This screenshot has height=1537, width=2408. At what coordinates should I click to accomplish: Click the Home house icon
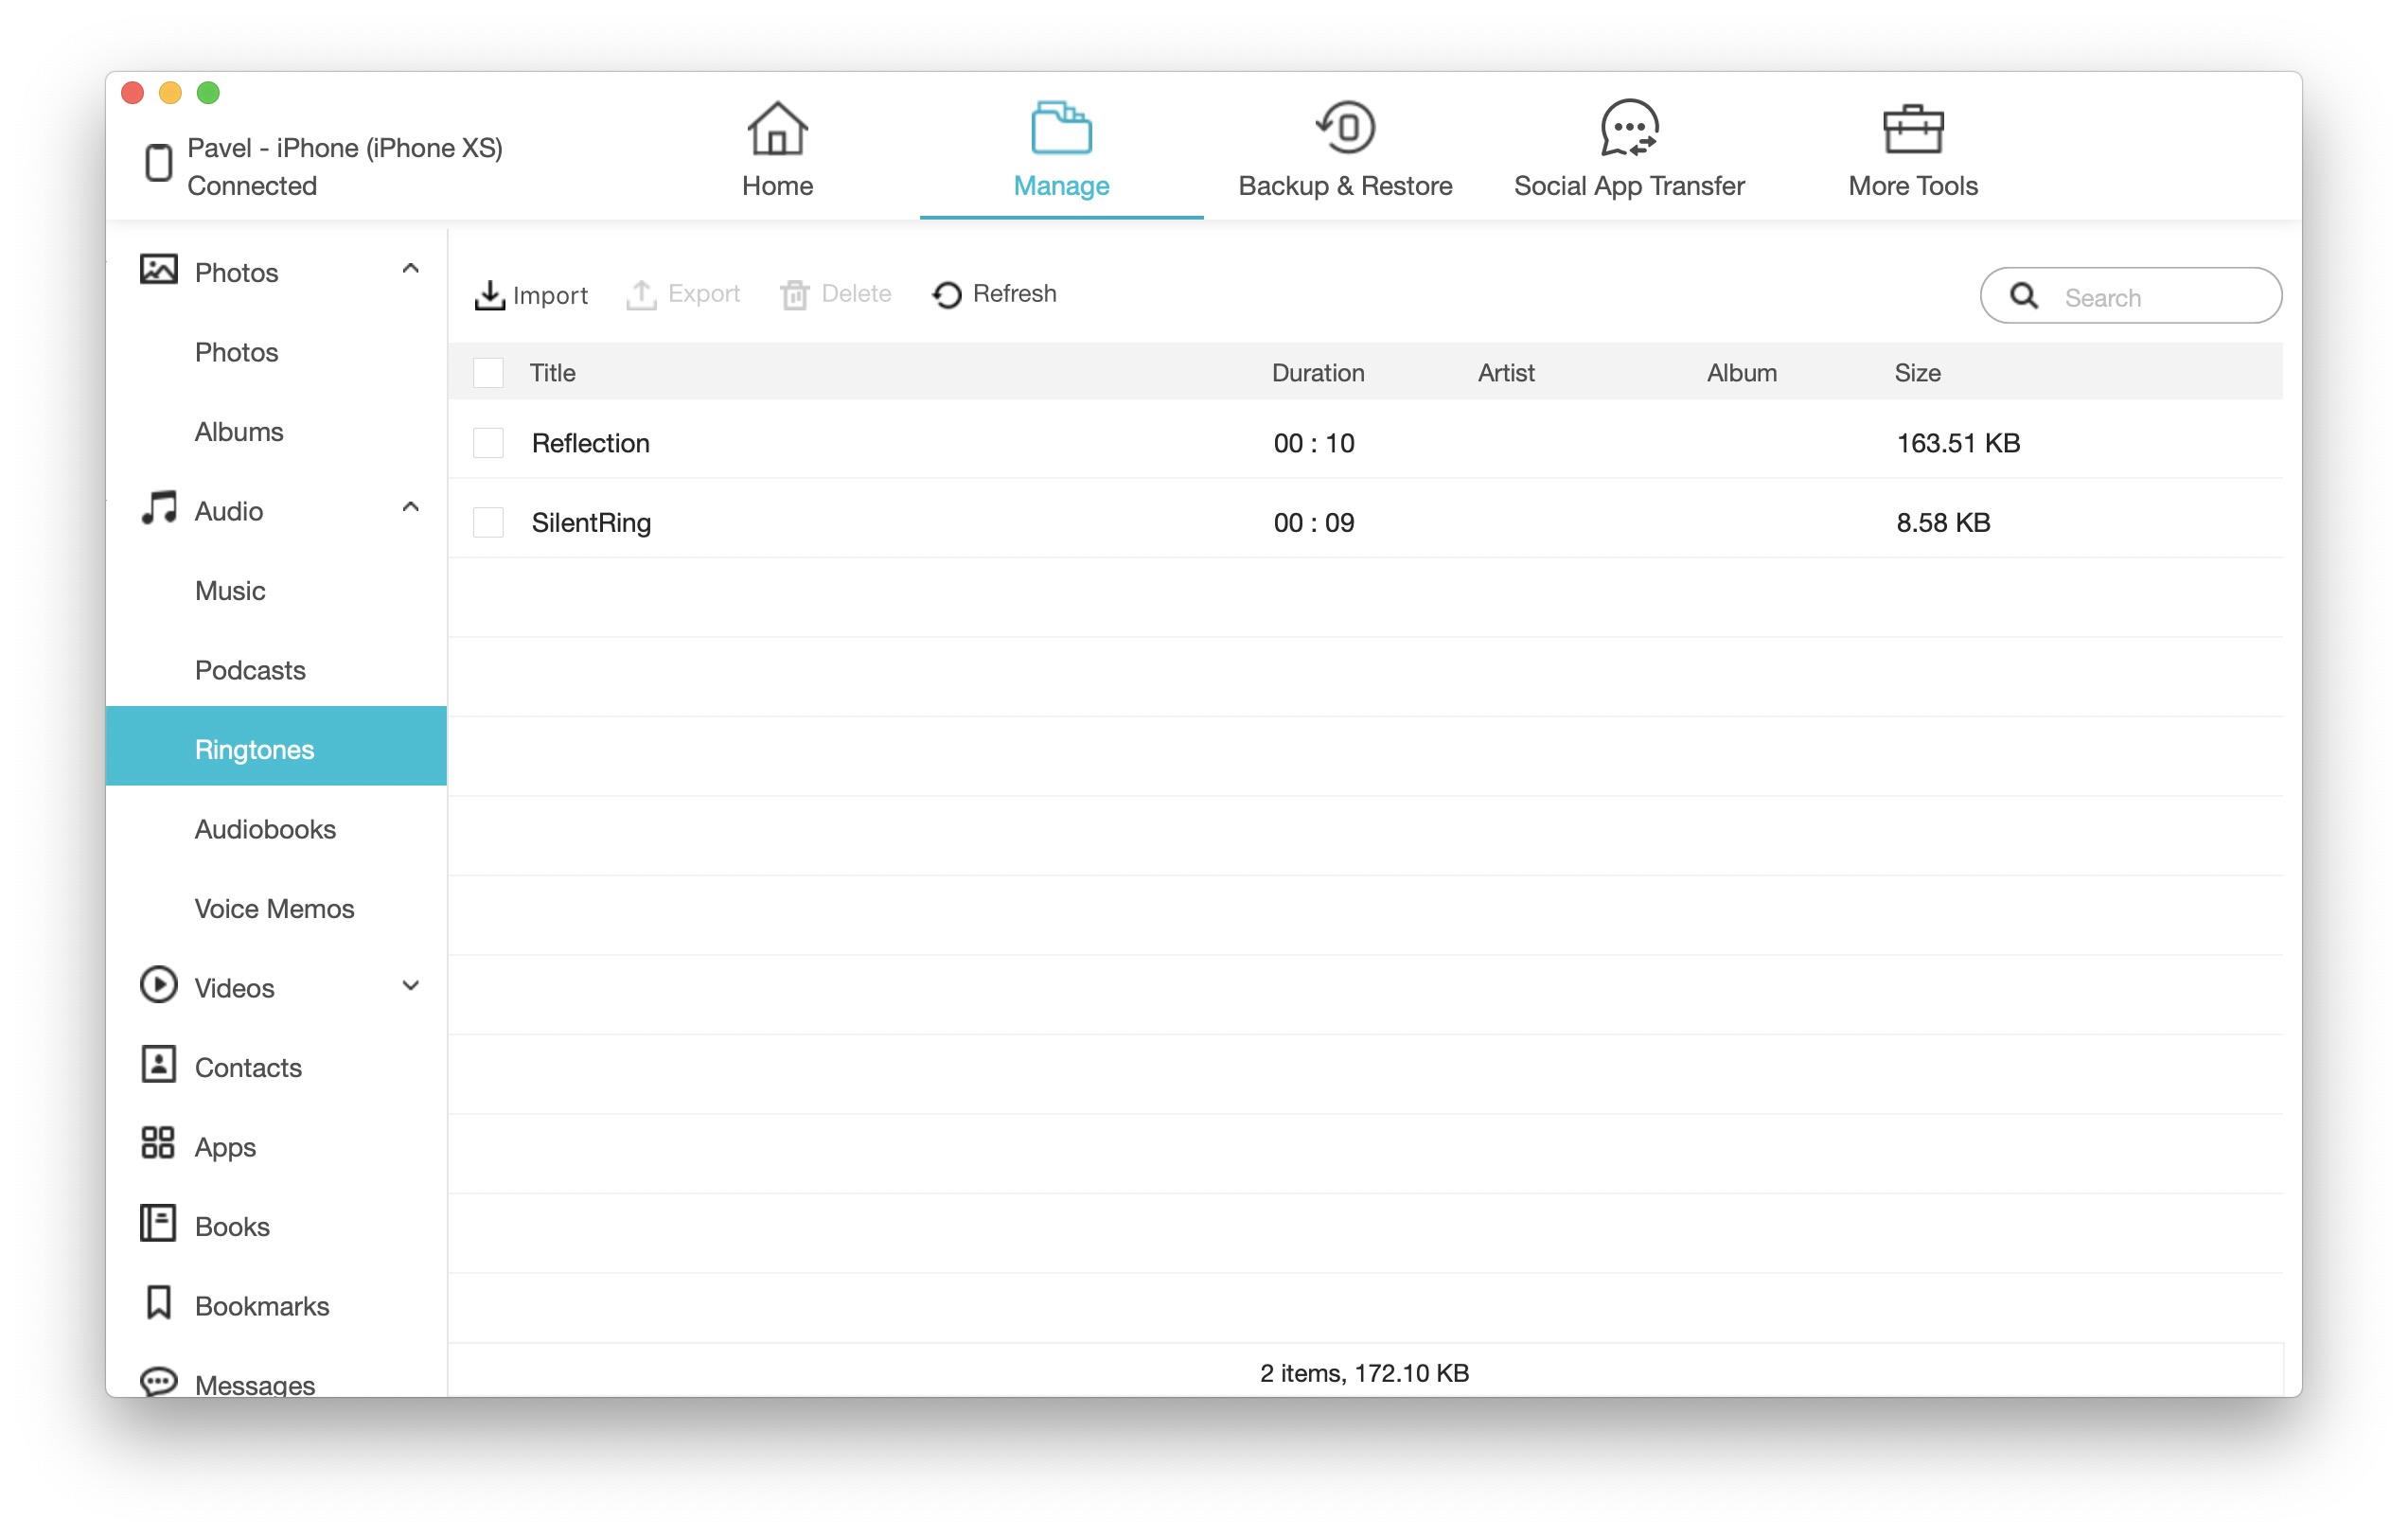coord(777,129)
